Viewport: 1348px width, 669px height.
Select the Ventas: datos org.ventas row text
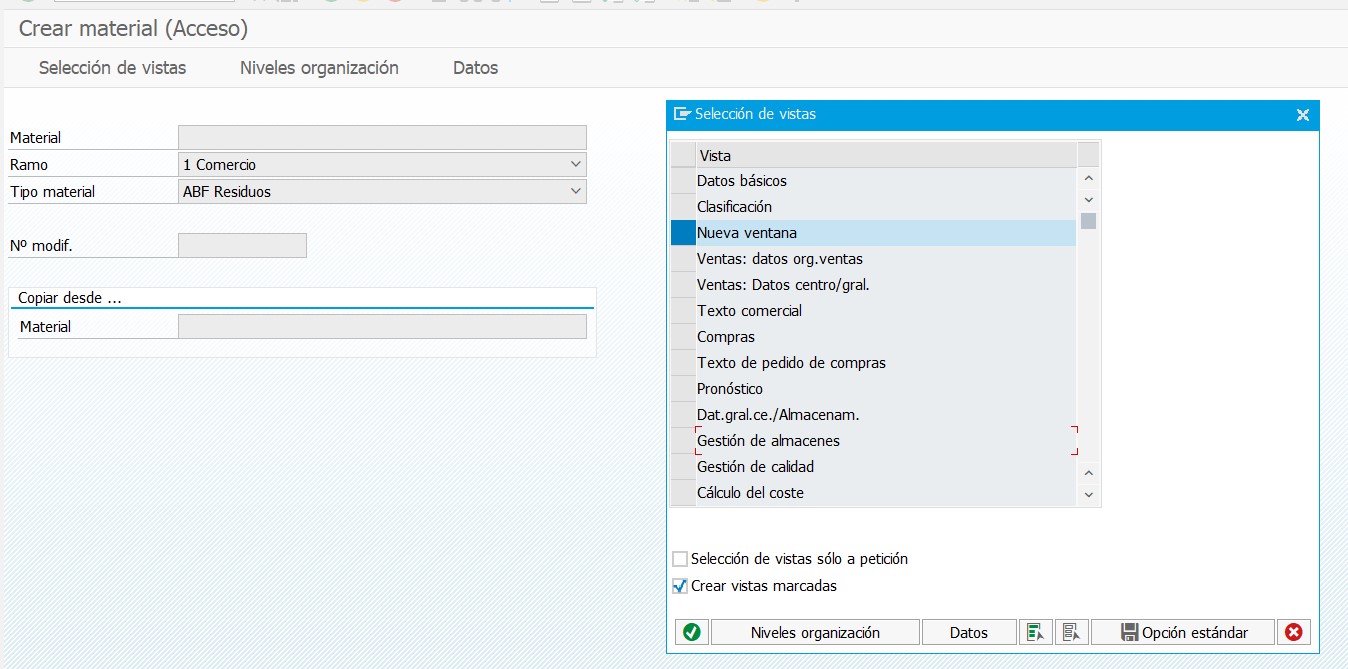(x=780, y=259)
